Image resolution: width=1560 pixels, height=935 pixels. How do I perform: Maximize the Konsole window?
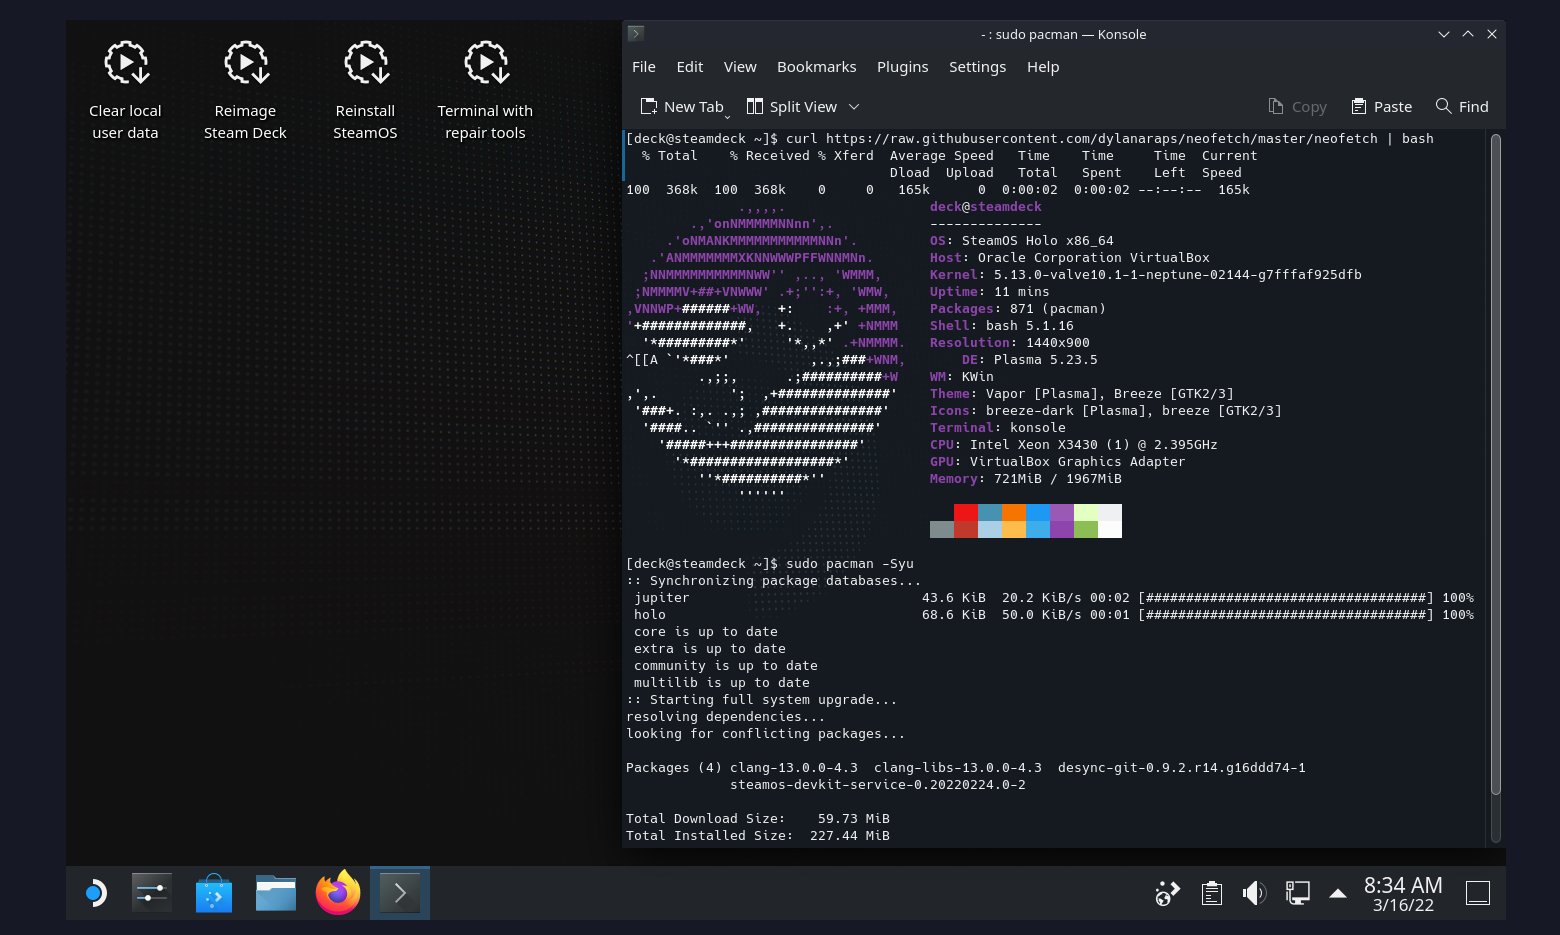coord(1468,34)
